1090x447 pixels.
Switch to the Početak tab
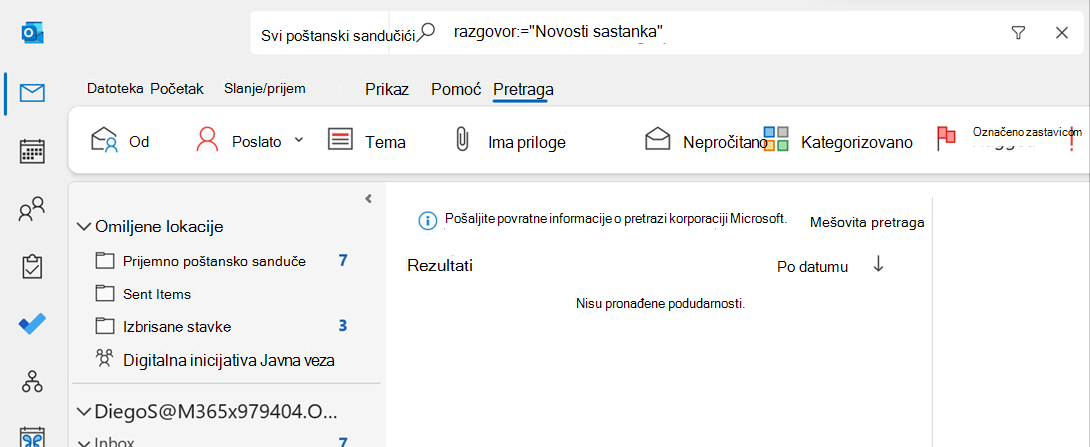177,88
